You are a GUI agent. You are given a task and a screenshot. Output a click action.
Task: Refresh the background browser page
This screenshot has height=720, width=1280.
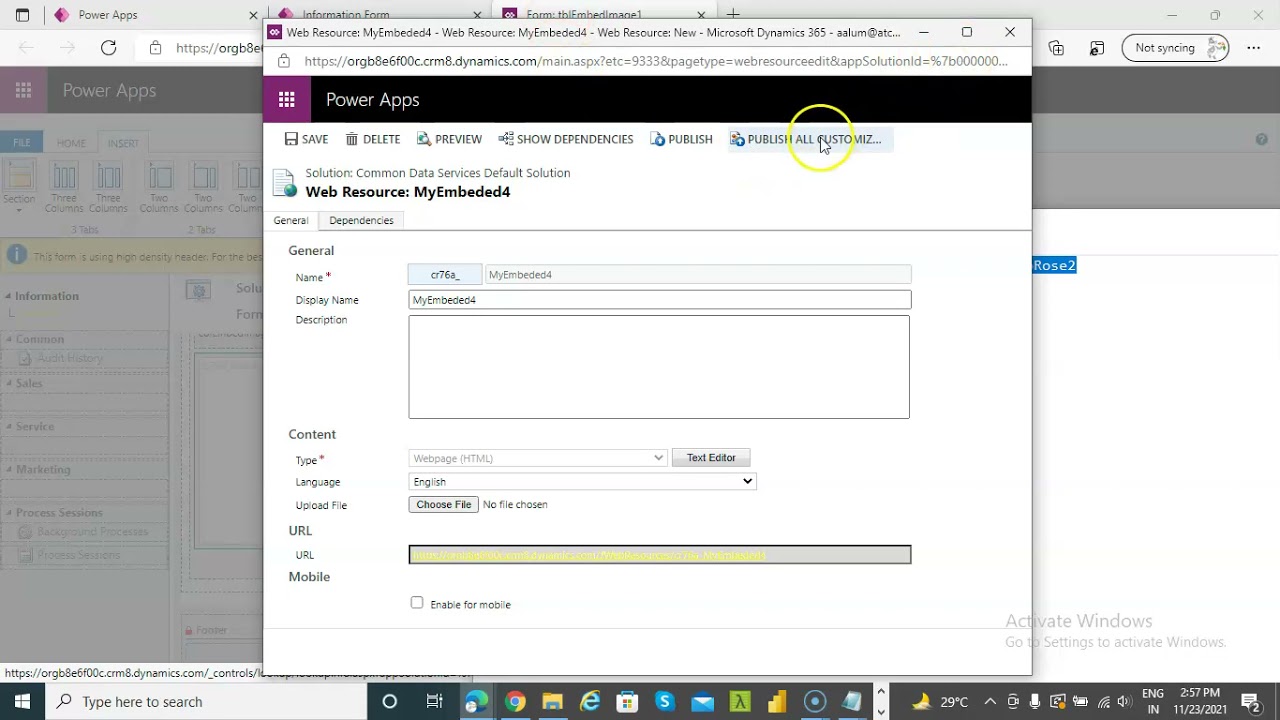click(x=108, y=48)
